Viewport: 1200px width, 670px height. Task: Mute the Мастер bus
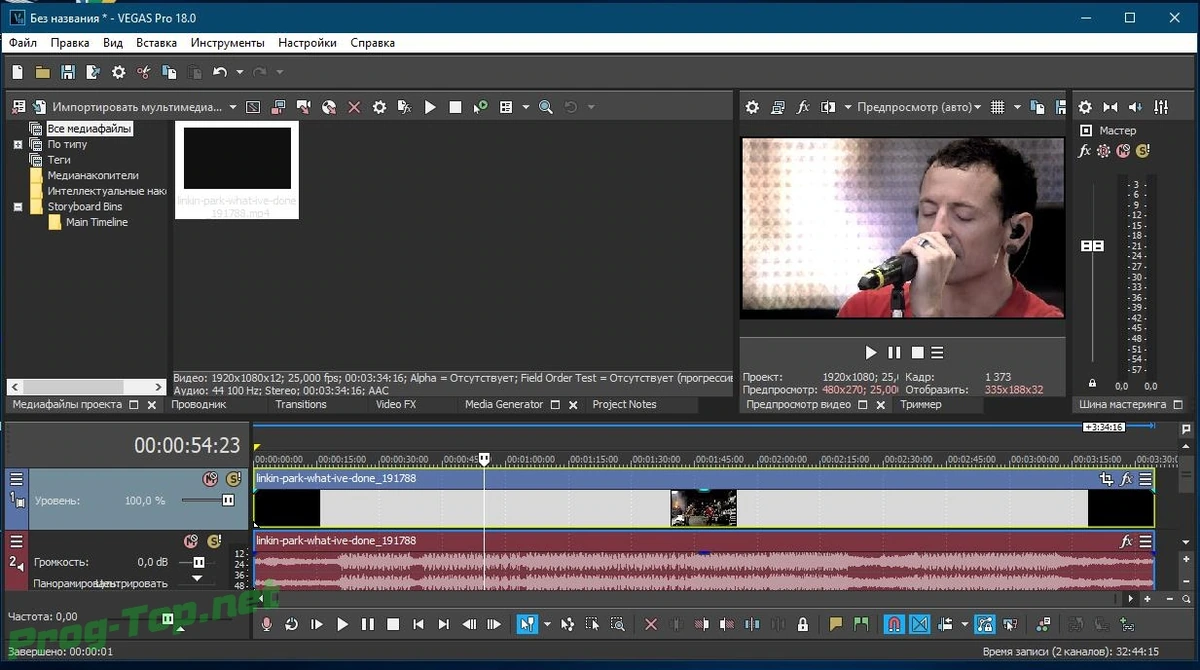pos(1123,151)
